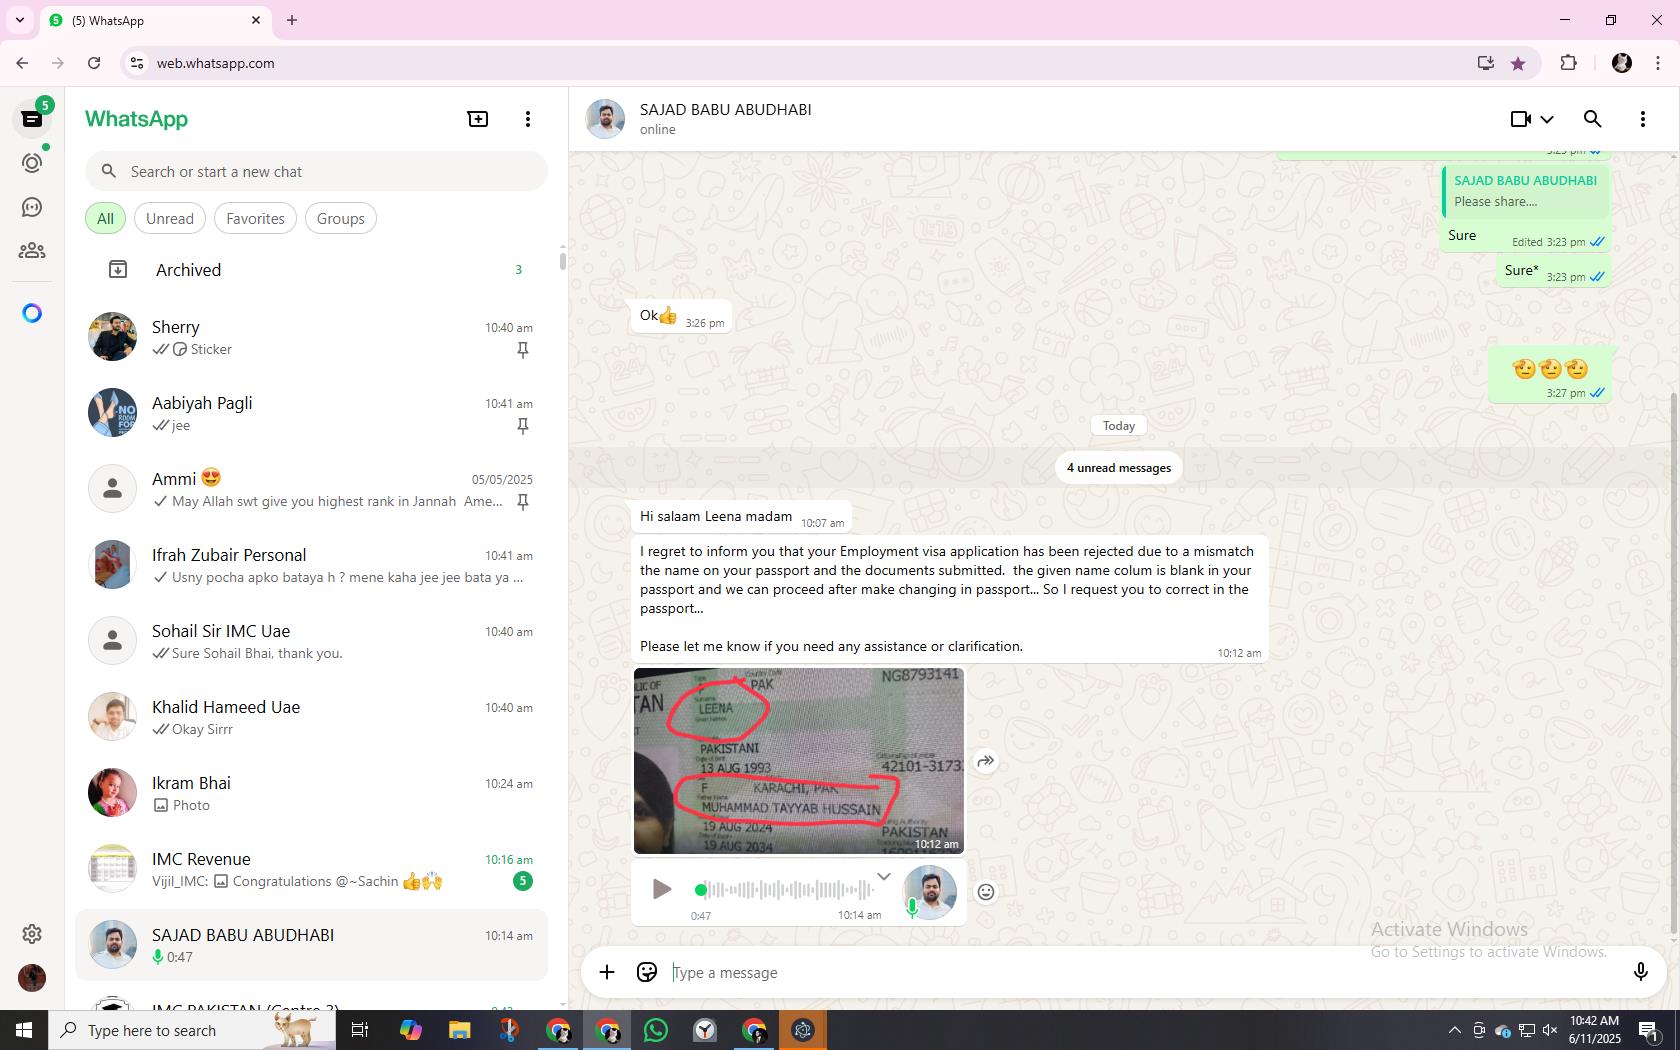Open the Ikram Bhai chat
The height and width of the screenshot is (1050, 1680).
(x=312, y=793)
